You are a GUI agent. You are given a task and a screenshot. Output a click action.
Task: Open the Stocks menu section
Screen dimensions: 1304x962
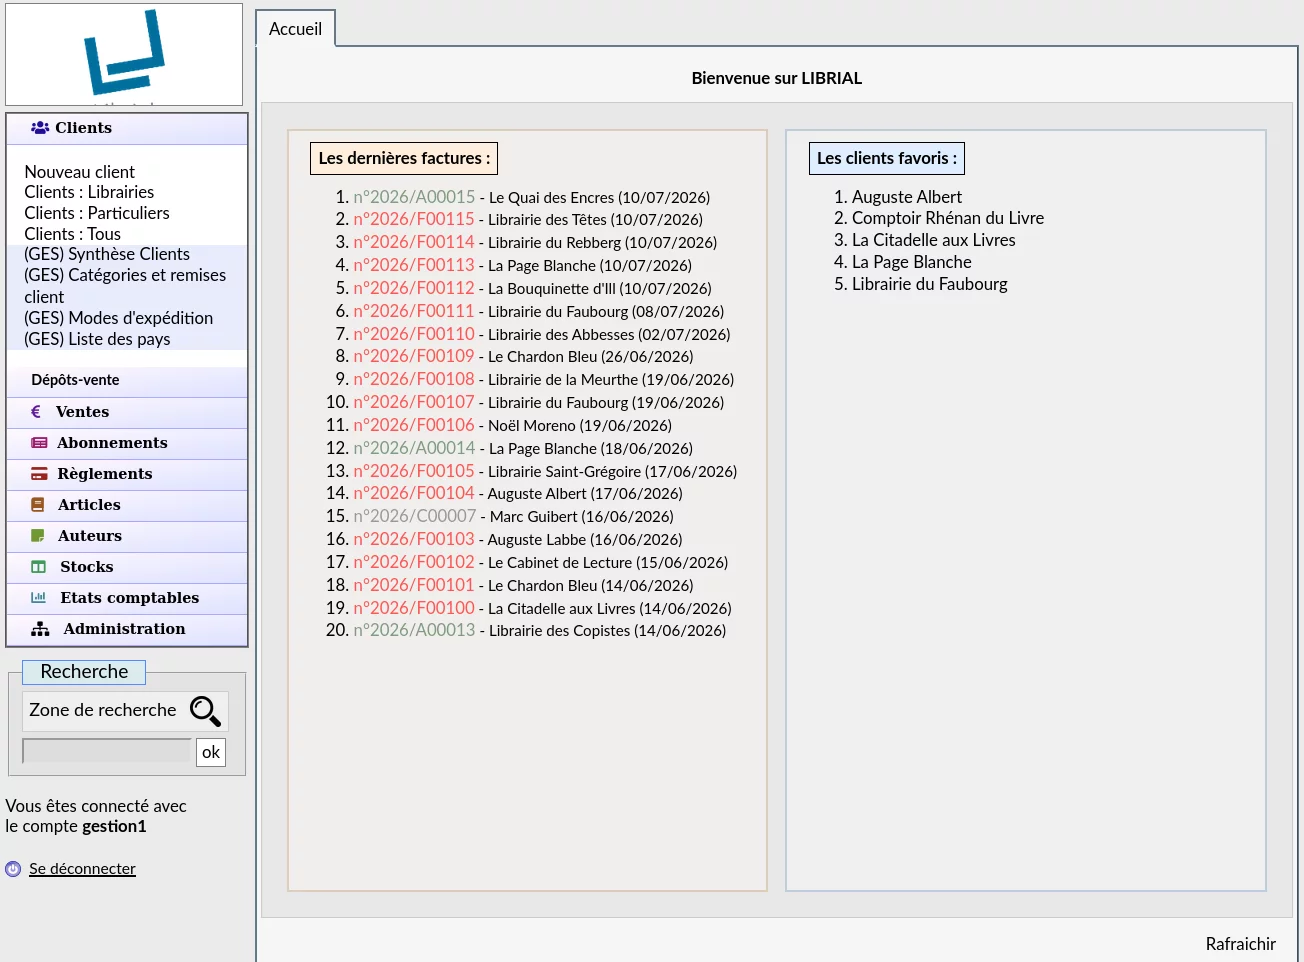127,567
